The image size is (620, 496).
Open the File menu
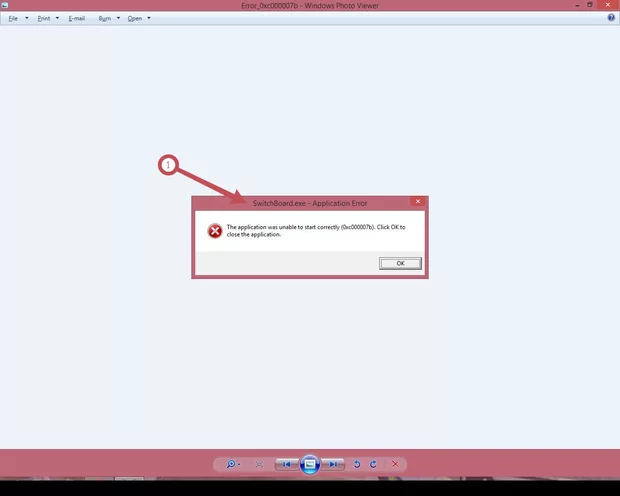pos(13,18)
